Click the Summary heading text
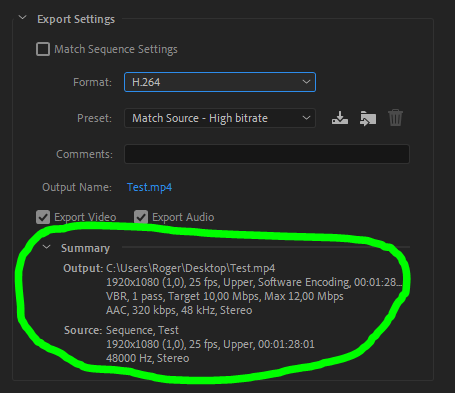Viewport: 455px width, 393px height. pyautogui.click(x=85, y=248)
